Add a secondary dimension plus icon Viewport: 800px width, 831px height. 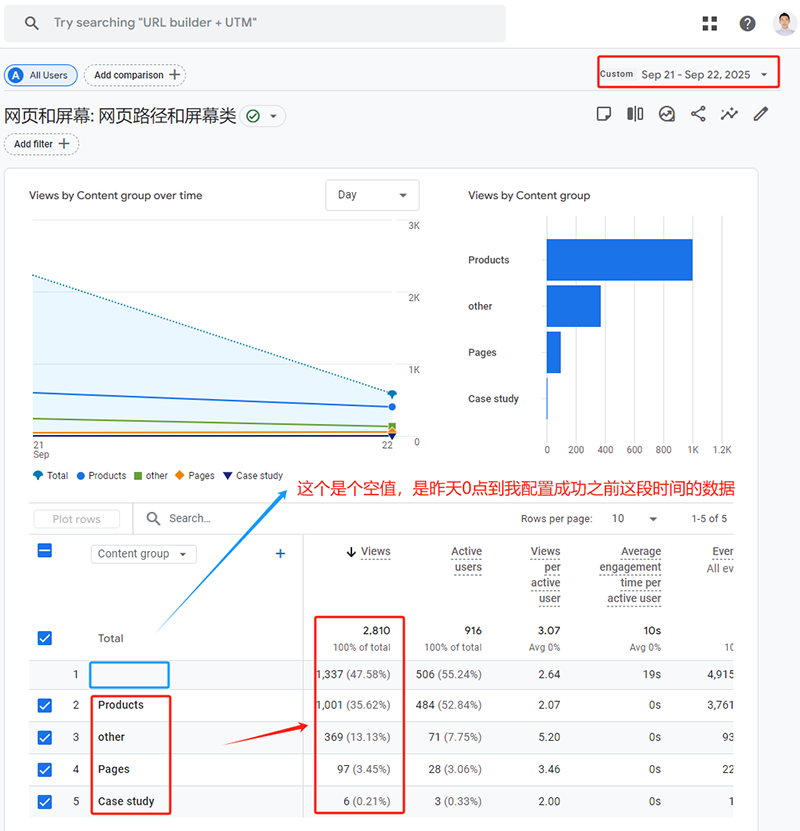[x=280, y=554]
